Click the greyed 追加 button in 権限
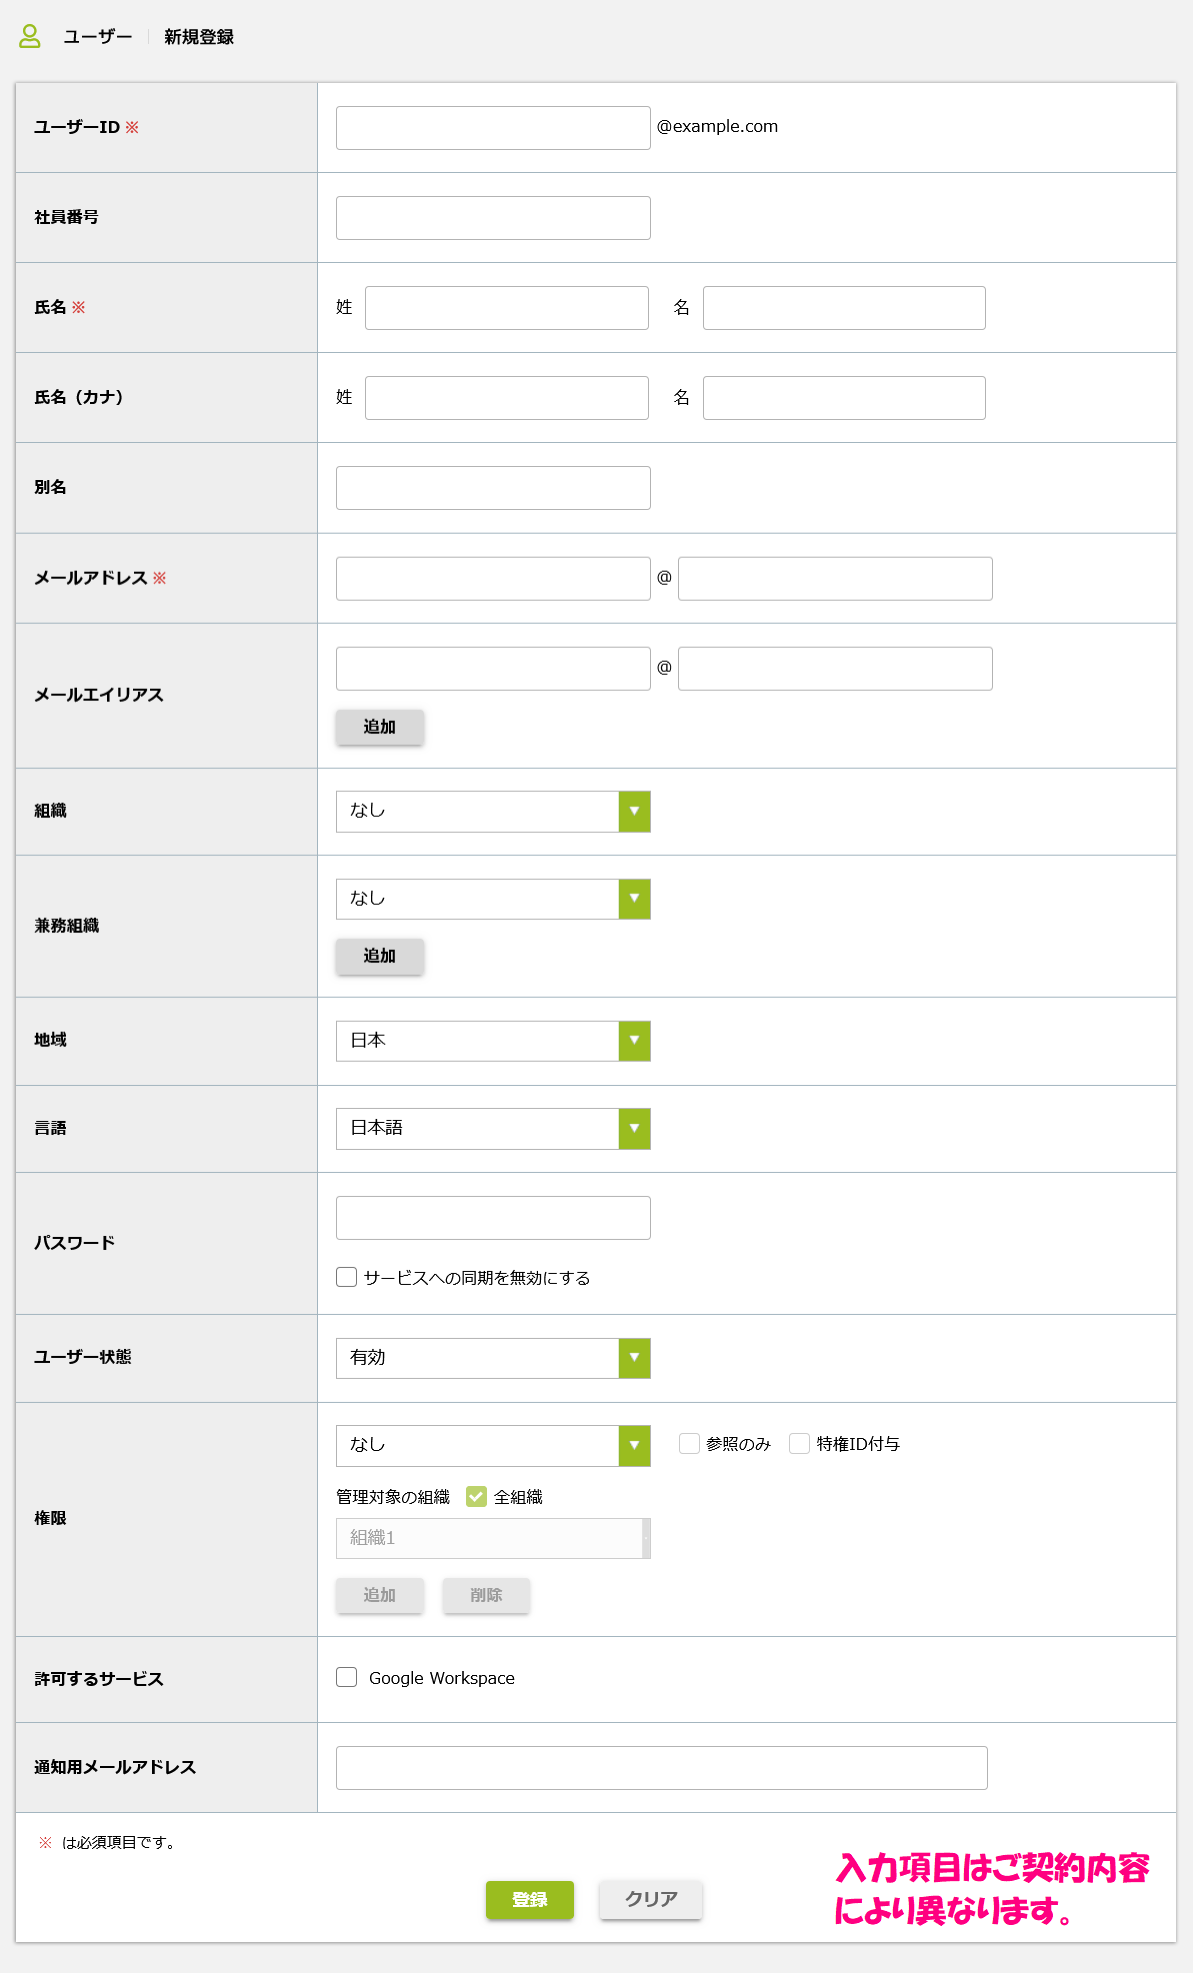Viewport: 1193px width, 1973px height. click(x=380, y=1595)
